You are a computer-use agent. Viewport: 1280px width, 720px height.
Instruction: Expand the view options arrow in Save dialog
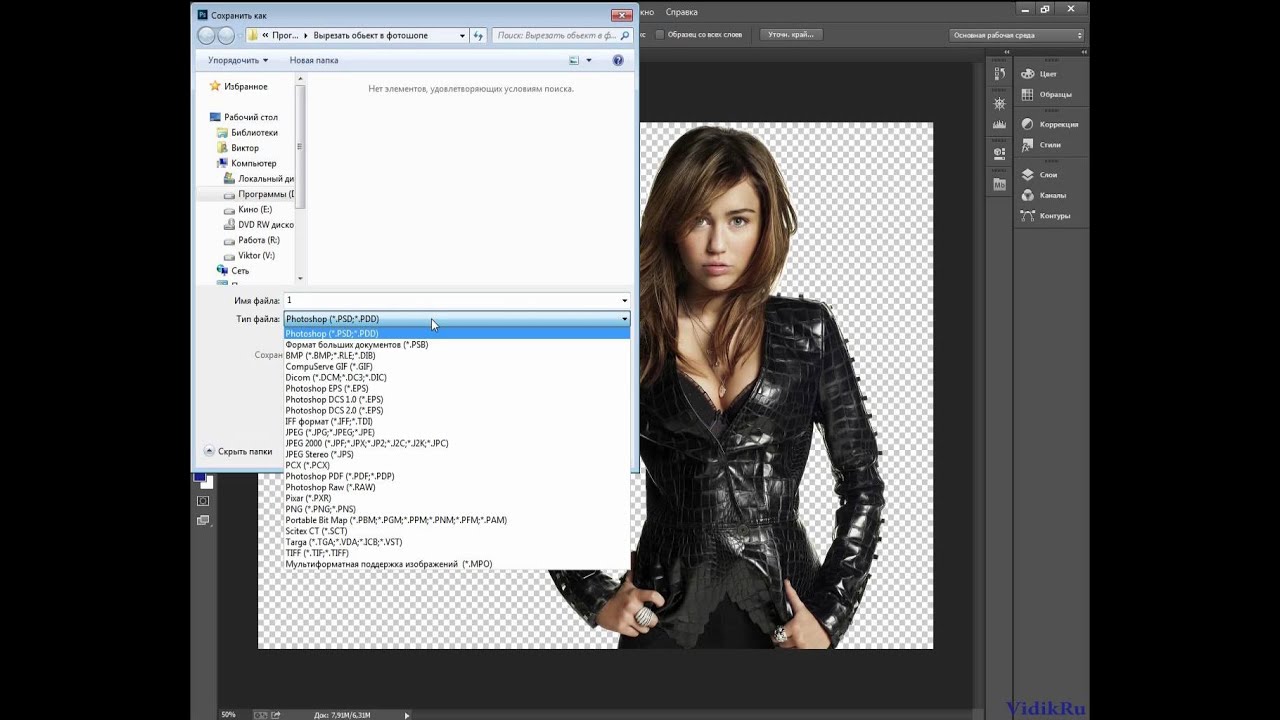tap(589, 60)
